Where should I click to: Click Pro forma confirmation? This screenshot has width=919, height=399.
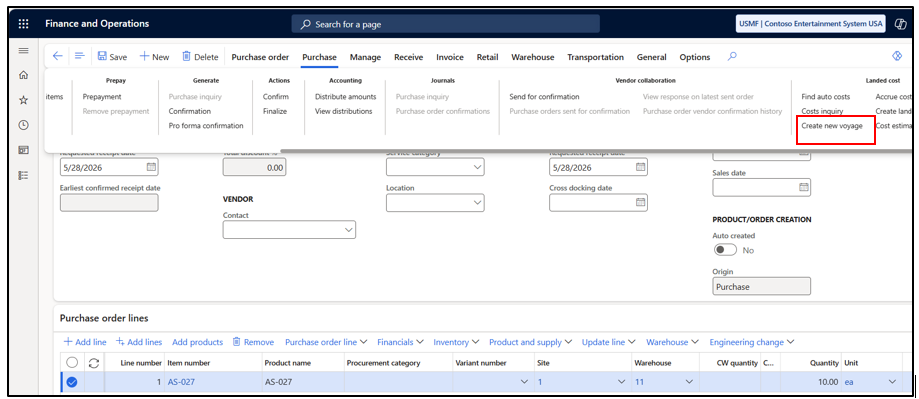[206, 125]
